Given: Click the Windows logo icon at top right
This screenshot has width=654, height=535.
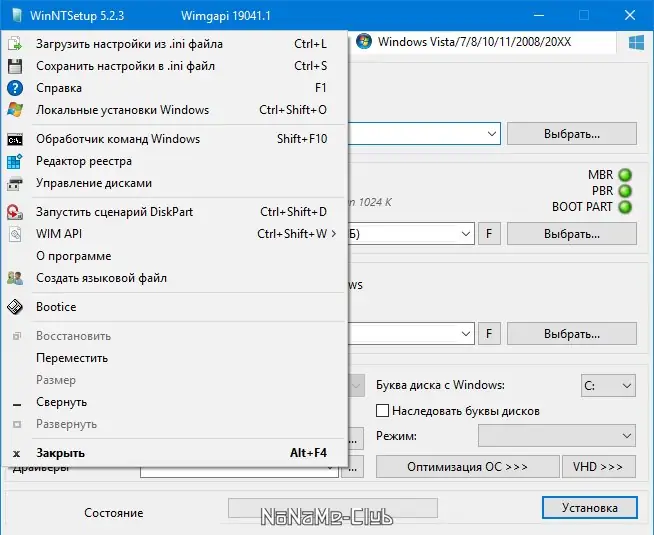Looking at the screenshot, I should (x=636, y=43).
